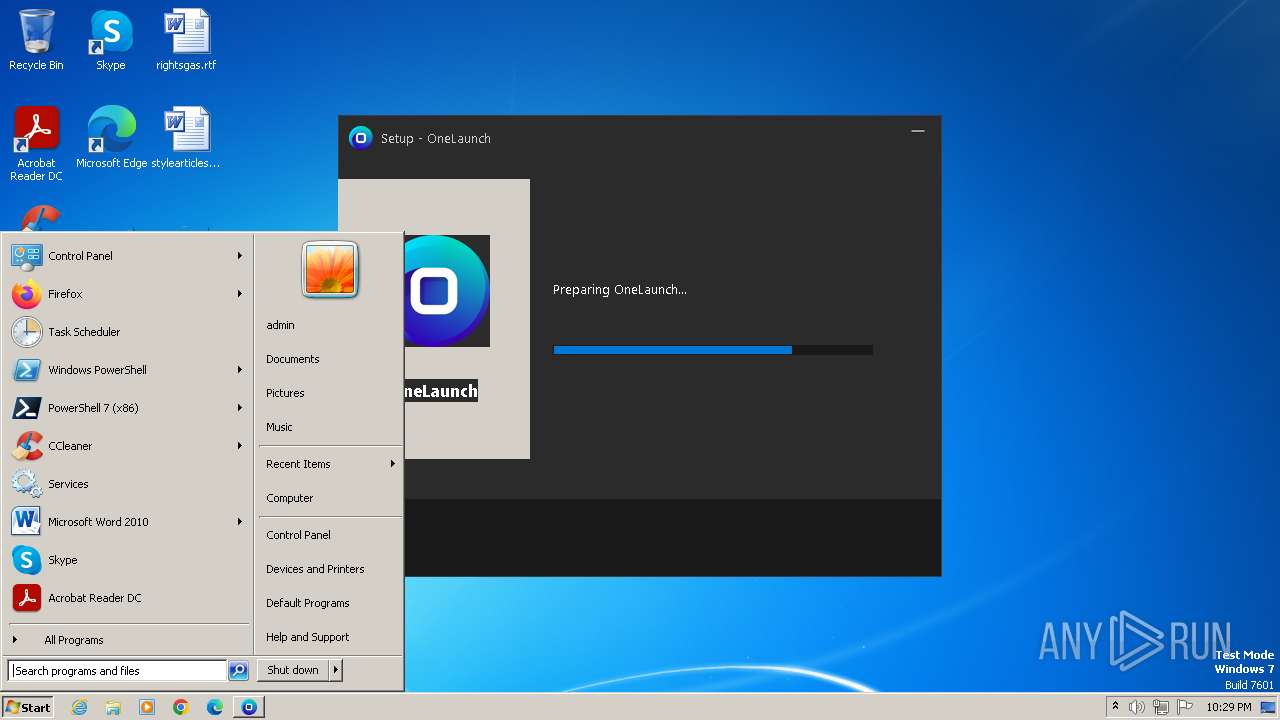The width and height of the screenshot is (1280, 720).
Task: Open All Programs list
Action: pyautogui.click(x=73, y=640)
